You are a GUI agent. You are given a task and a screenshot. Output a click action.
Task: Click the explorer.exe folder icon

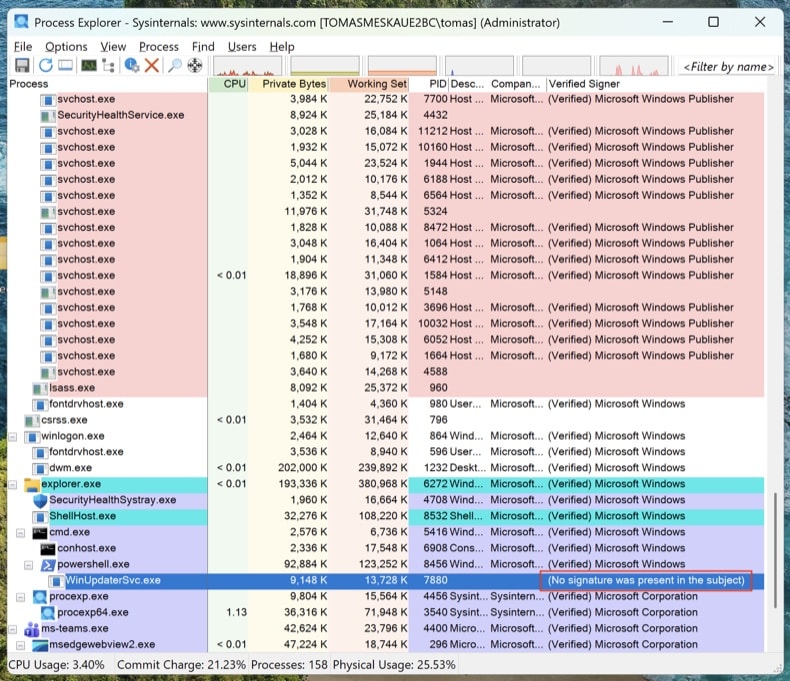pyautogui.click(x=32, y=485)
